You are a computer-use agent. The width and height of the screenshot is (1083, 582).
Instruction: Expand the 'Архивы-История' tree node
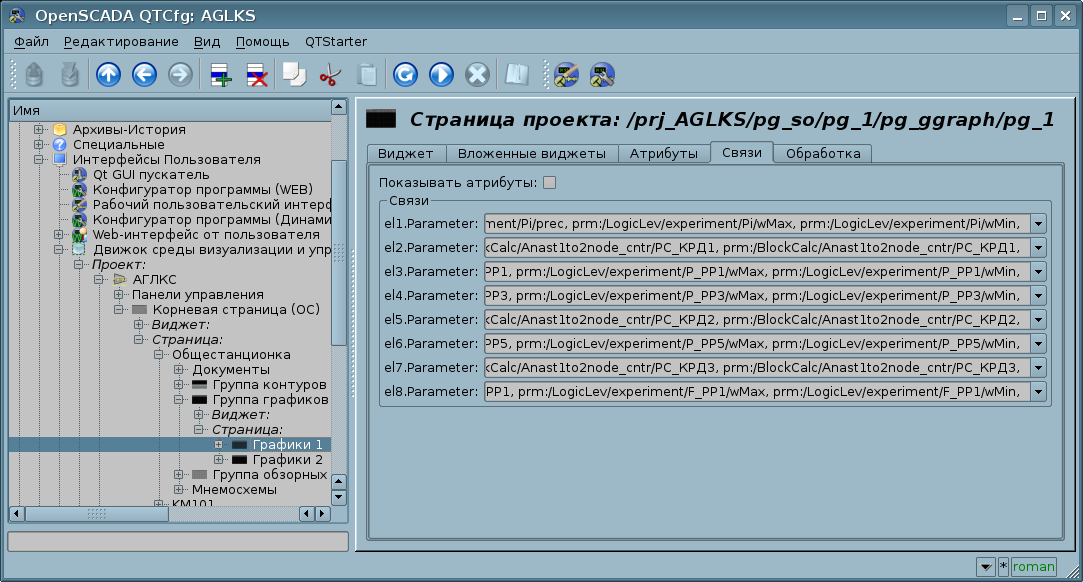click(x=39, y=130)
